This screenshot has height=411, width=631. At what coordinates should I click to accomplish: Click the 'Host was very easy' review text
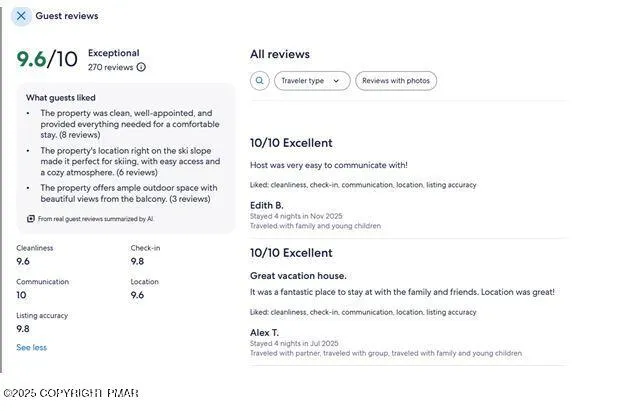pos(328,165)
